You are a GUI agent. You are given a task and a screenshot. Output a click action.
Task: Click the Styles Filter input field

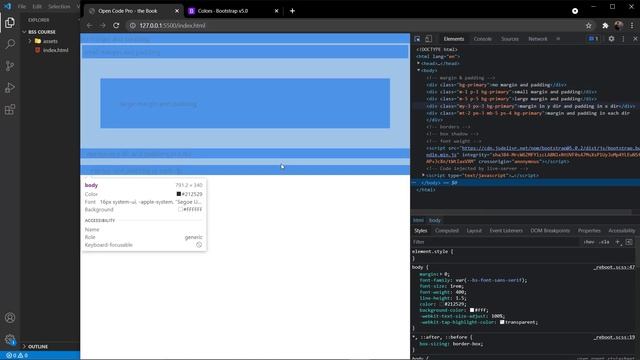click(x=496, y=242)
